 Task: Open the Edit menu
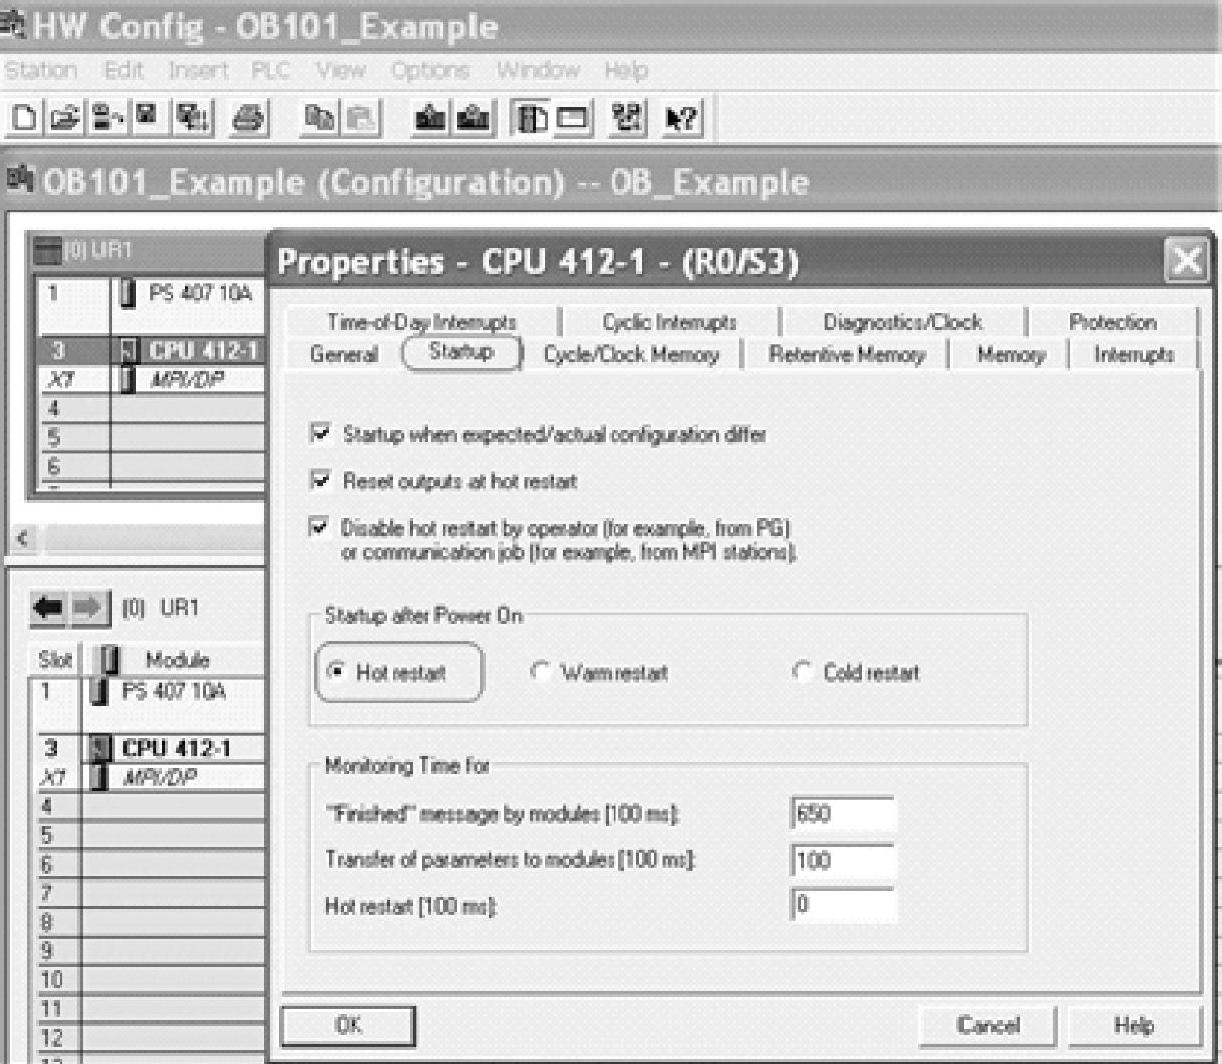[124, 70]
